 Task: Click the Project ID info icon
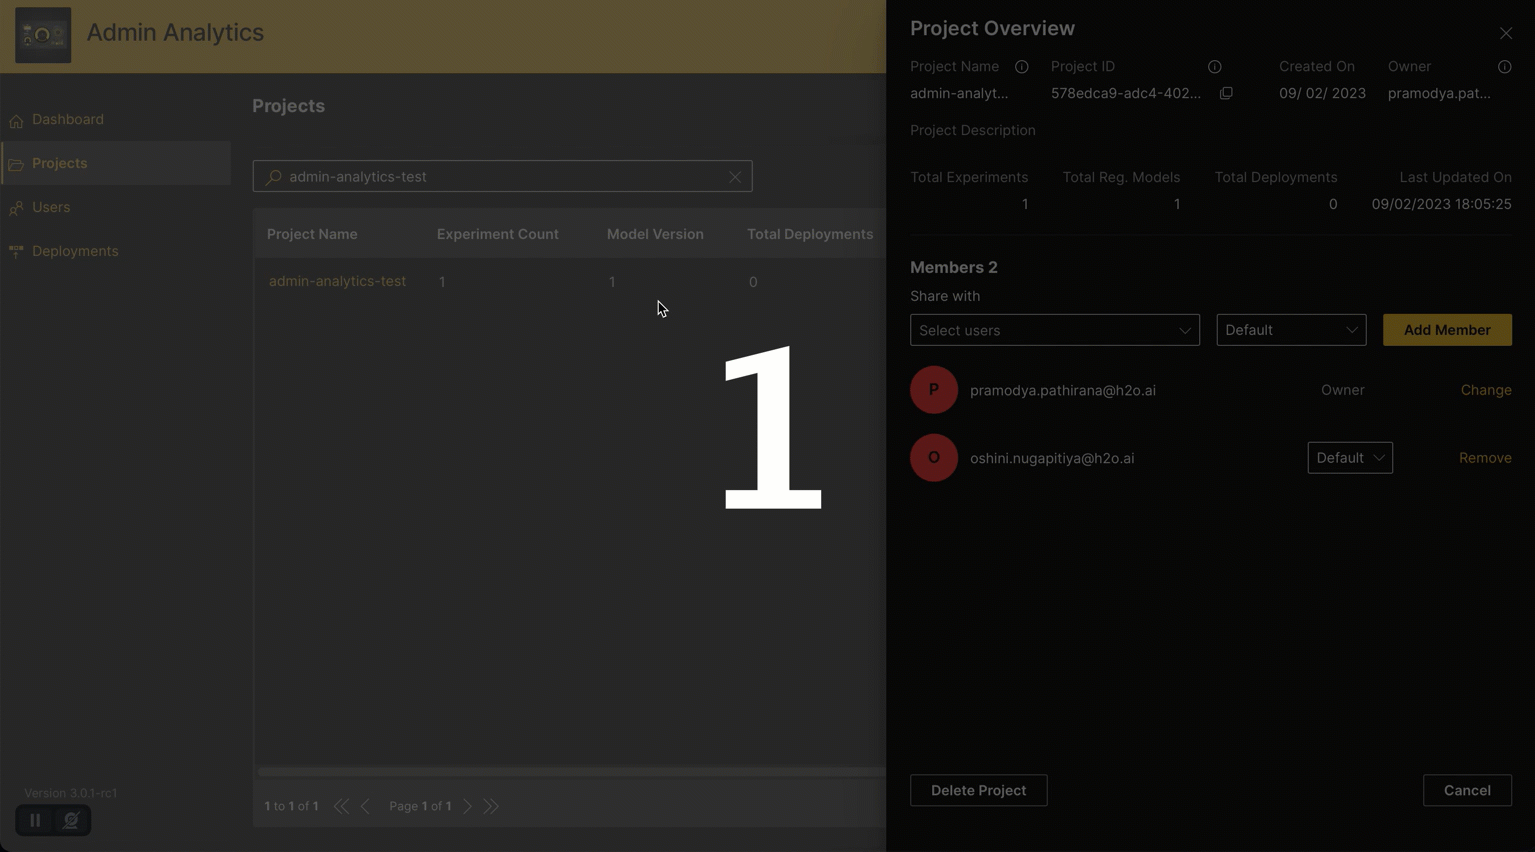coord(1214,67)
